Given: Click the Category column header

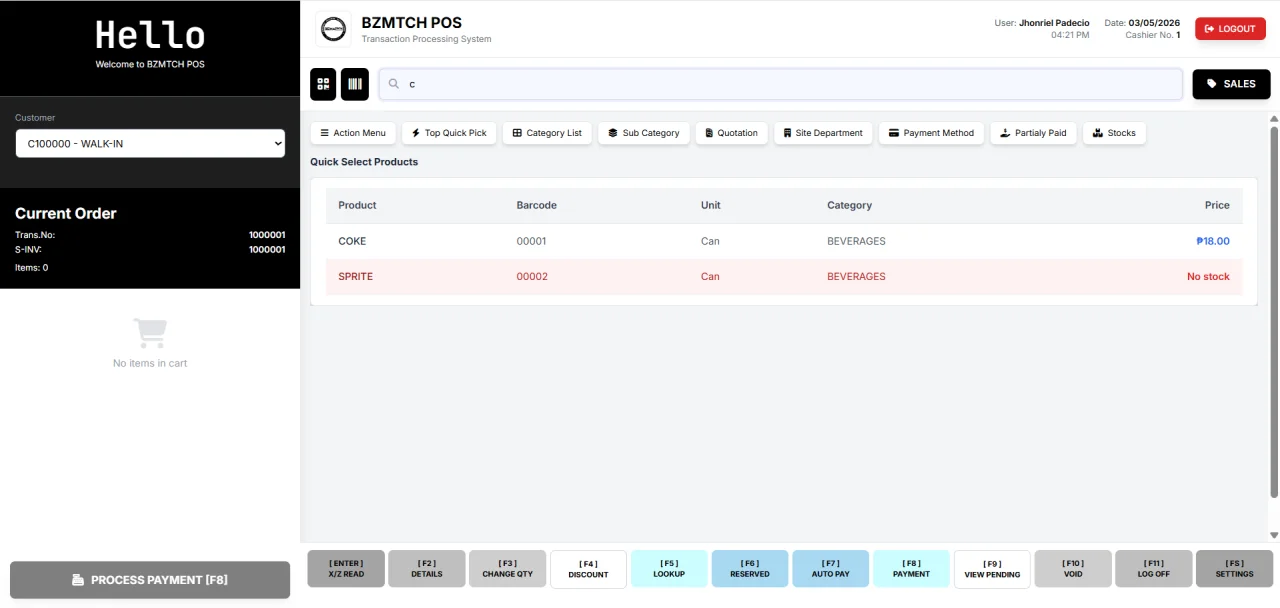Looking at the screenshot, I should [x=849, y=205].
